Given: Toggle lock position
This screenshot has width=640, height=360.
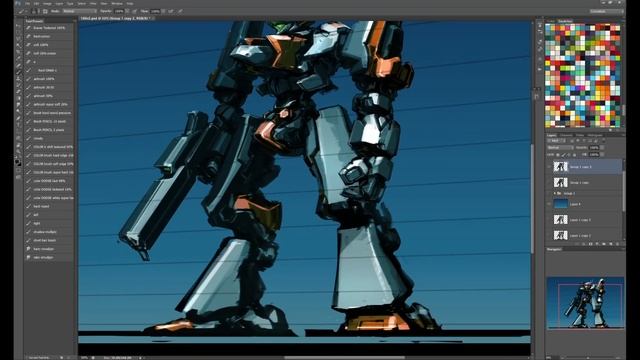Looking at the screenshot, I should coord(569,155).
